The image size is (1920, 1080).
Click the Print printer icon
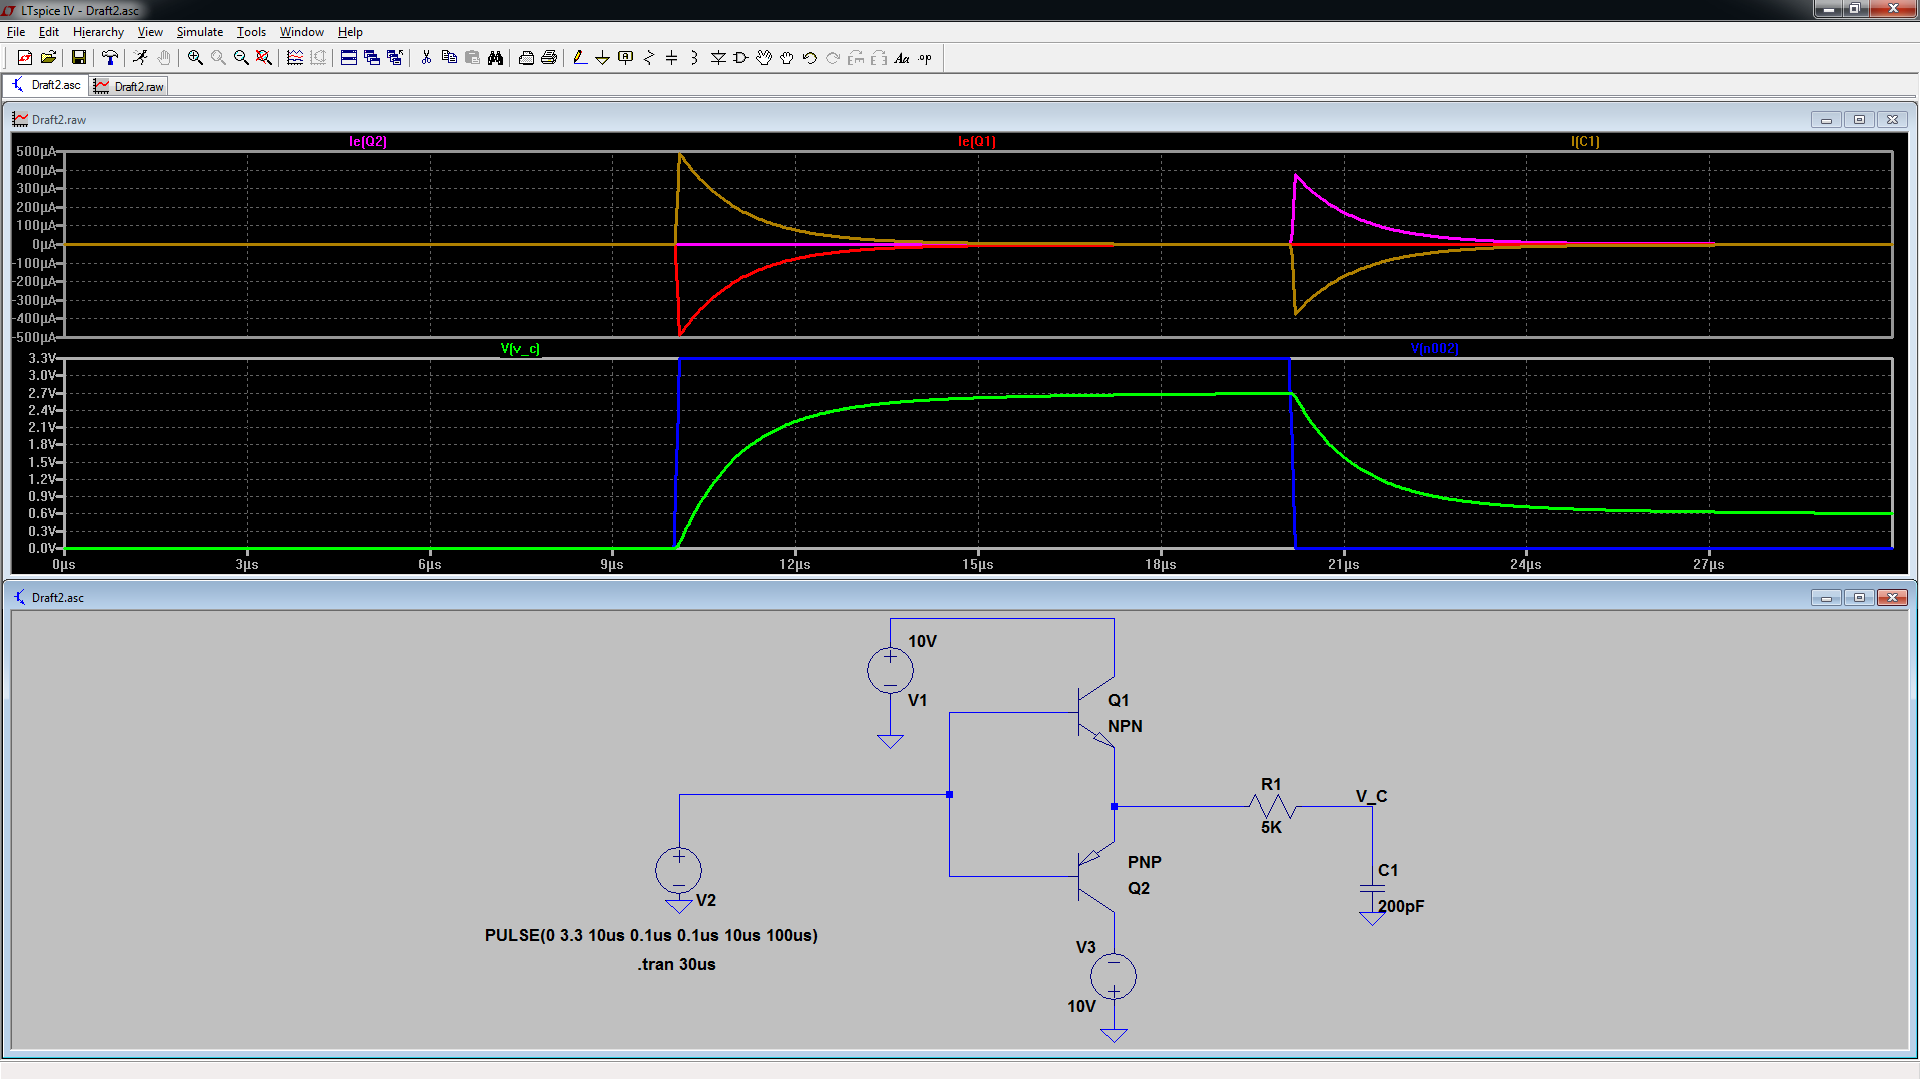pos(549,58)
